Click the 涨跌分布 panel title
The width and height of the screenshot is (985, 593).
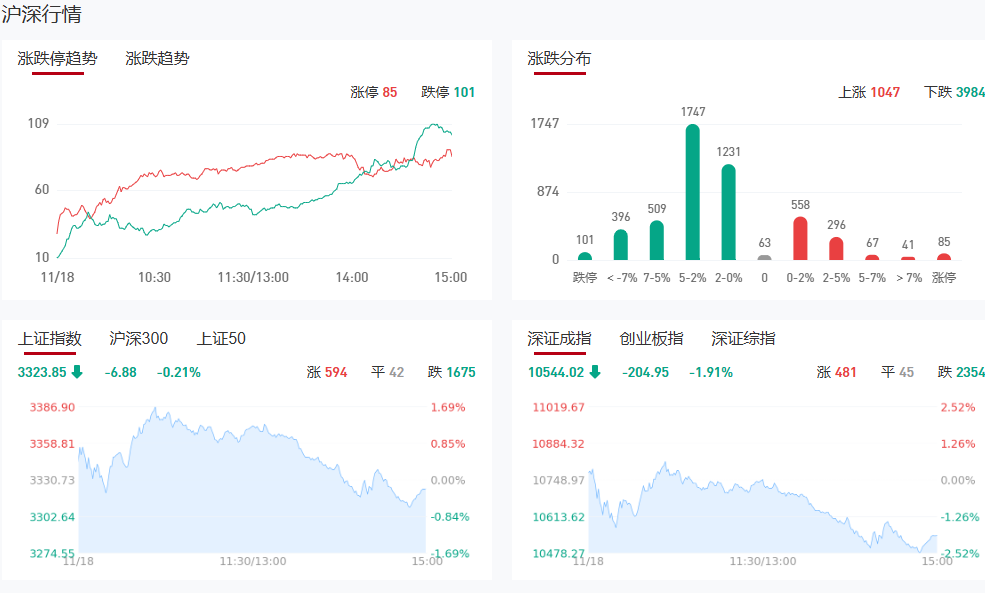[x=559, y=58]
